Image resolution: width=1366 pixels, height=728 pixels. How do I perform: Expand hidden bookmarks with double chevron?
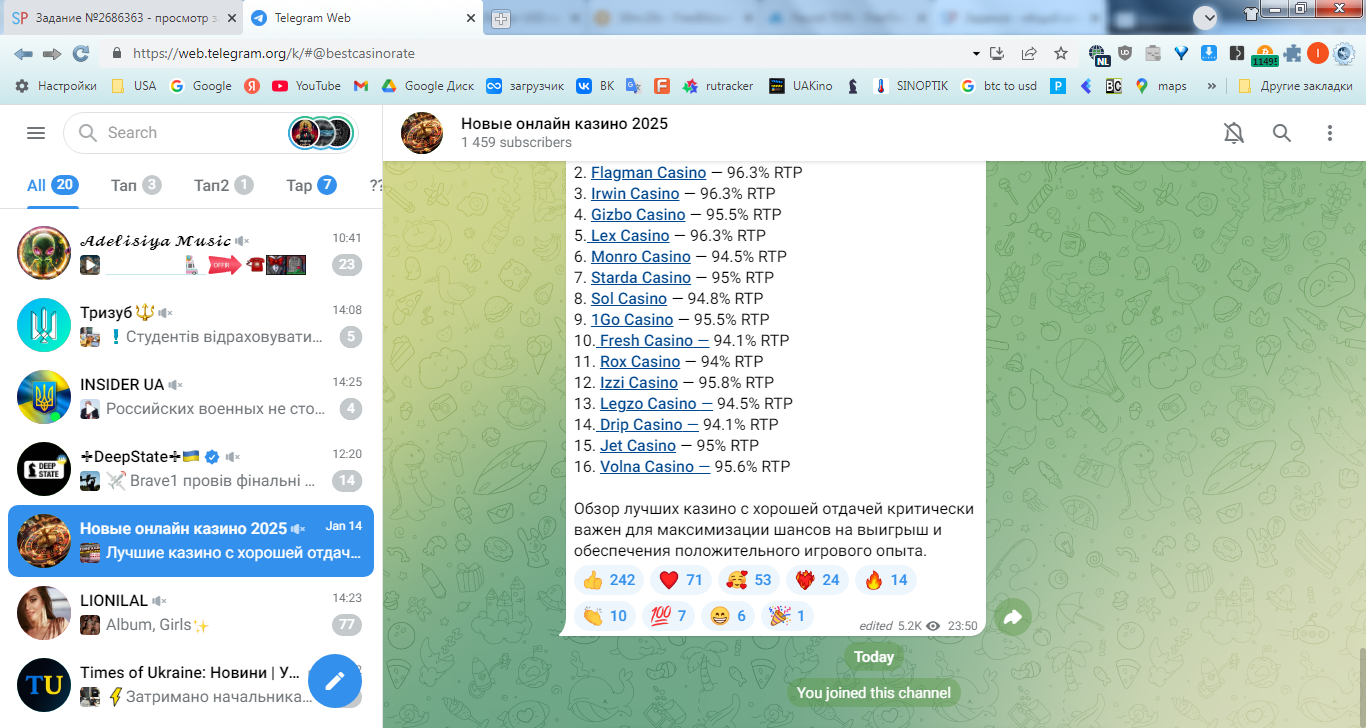1212,86
